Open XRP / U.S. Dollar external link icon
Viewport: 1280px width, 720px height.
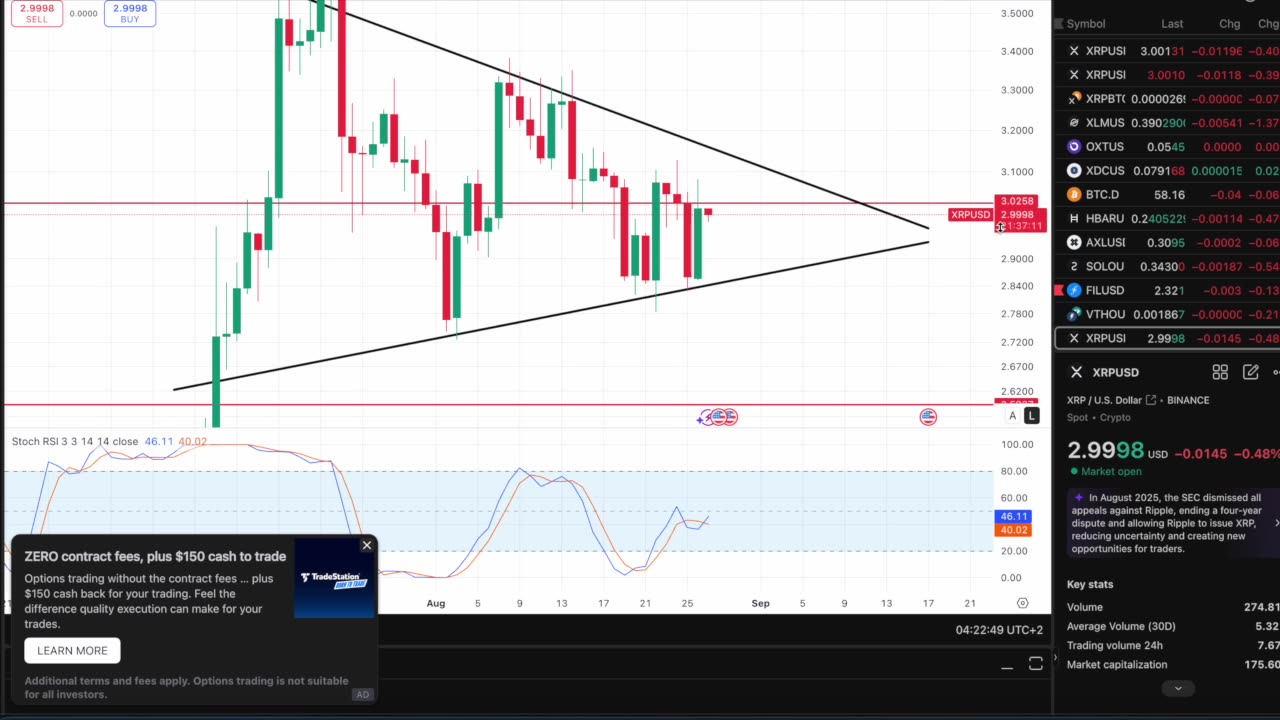tap(1151, 400)
